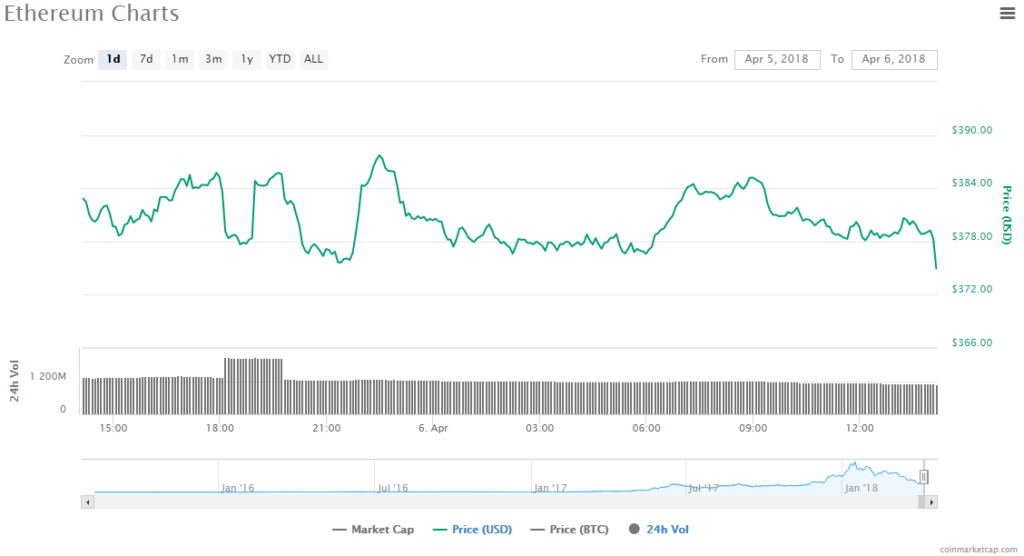Toggle 24h Vol series in legend

click(x=658, y=530)
